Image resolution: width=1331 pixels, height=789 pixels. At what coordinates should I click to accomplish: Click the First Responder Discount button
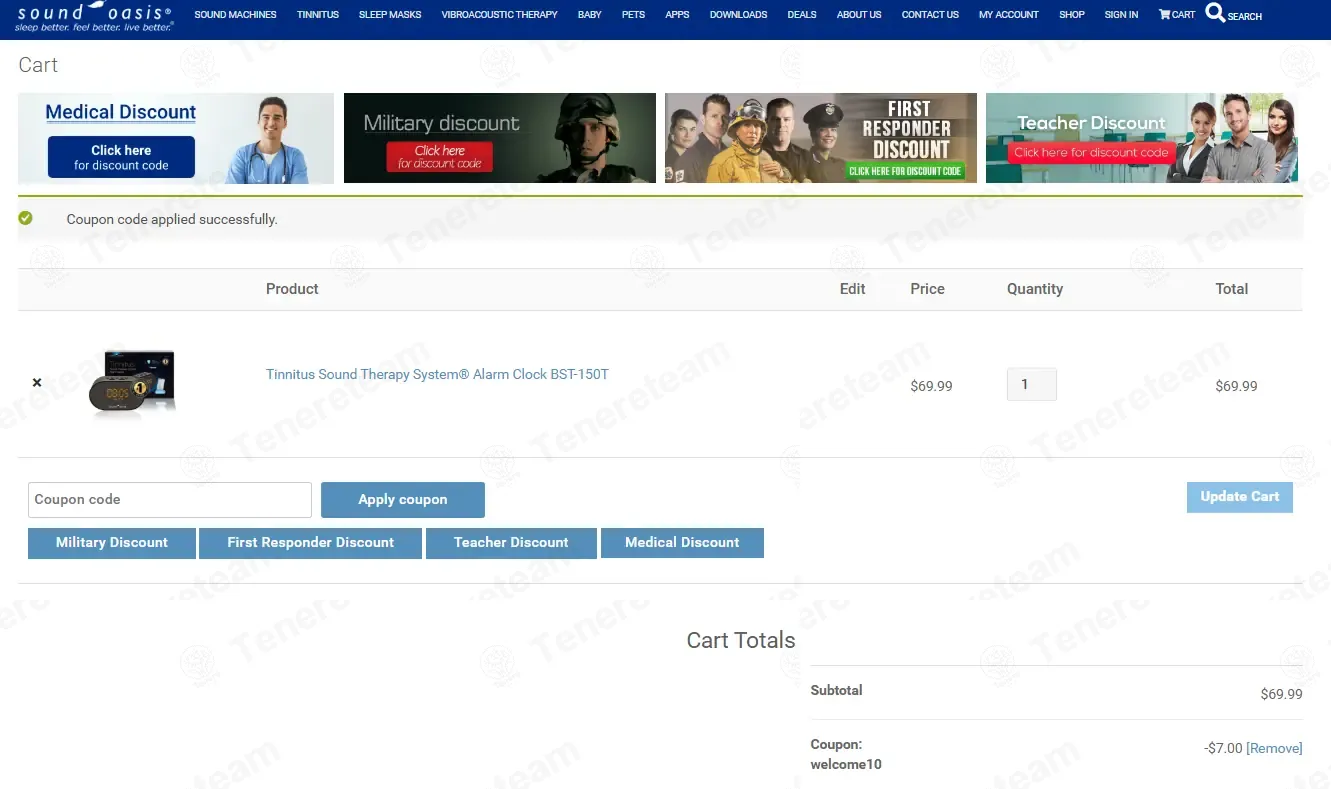311,543
